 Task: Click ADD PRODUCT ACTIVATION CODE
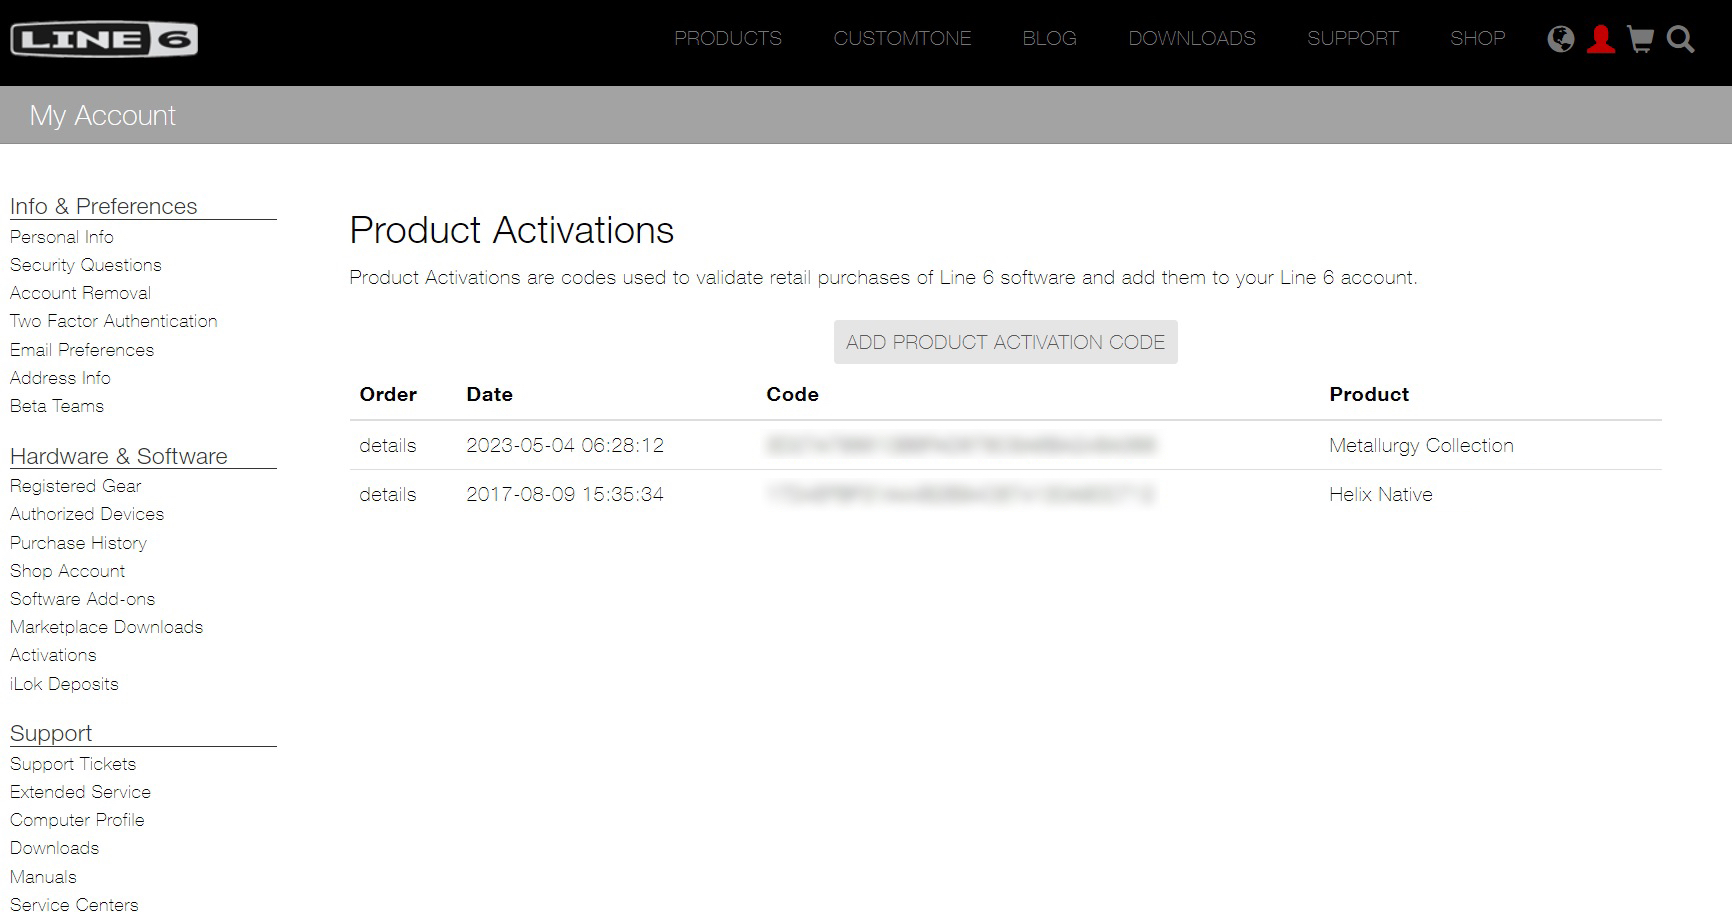pos(1005,341)
